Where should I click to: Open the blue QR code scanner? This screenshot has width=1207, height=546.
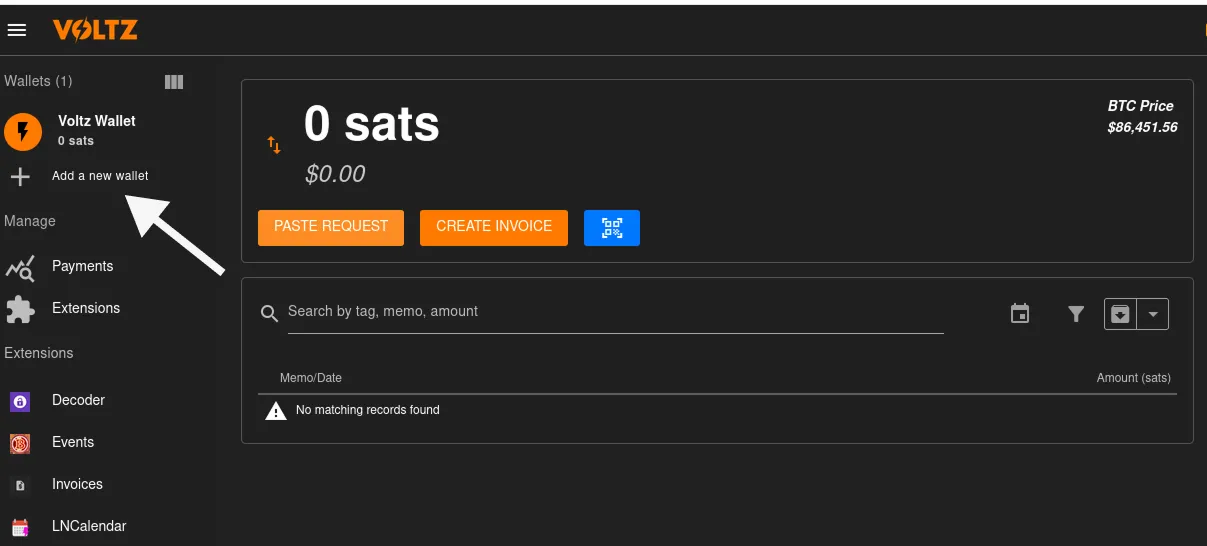611,227
